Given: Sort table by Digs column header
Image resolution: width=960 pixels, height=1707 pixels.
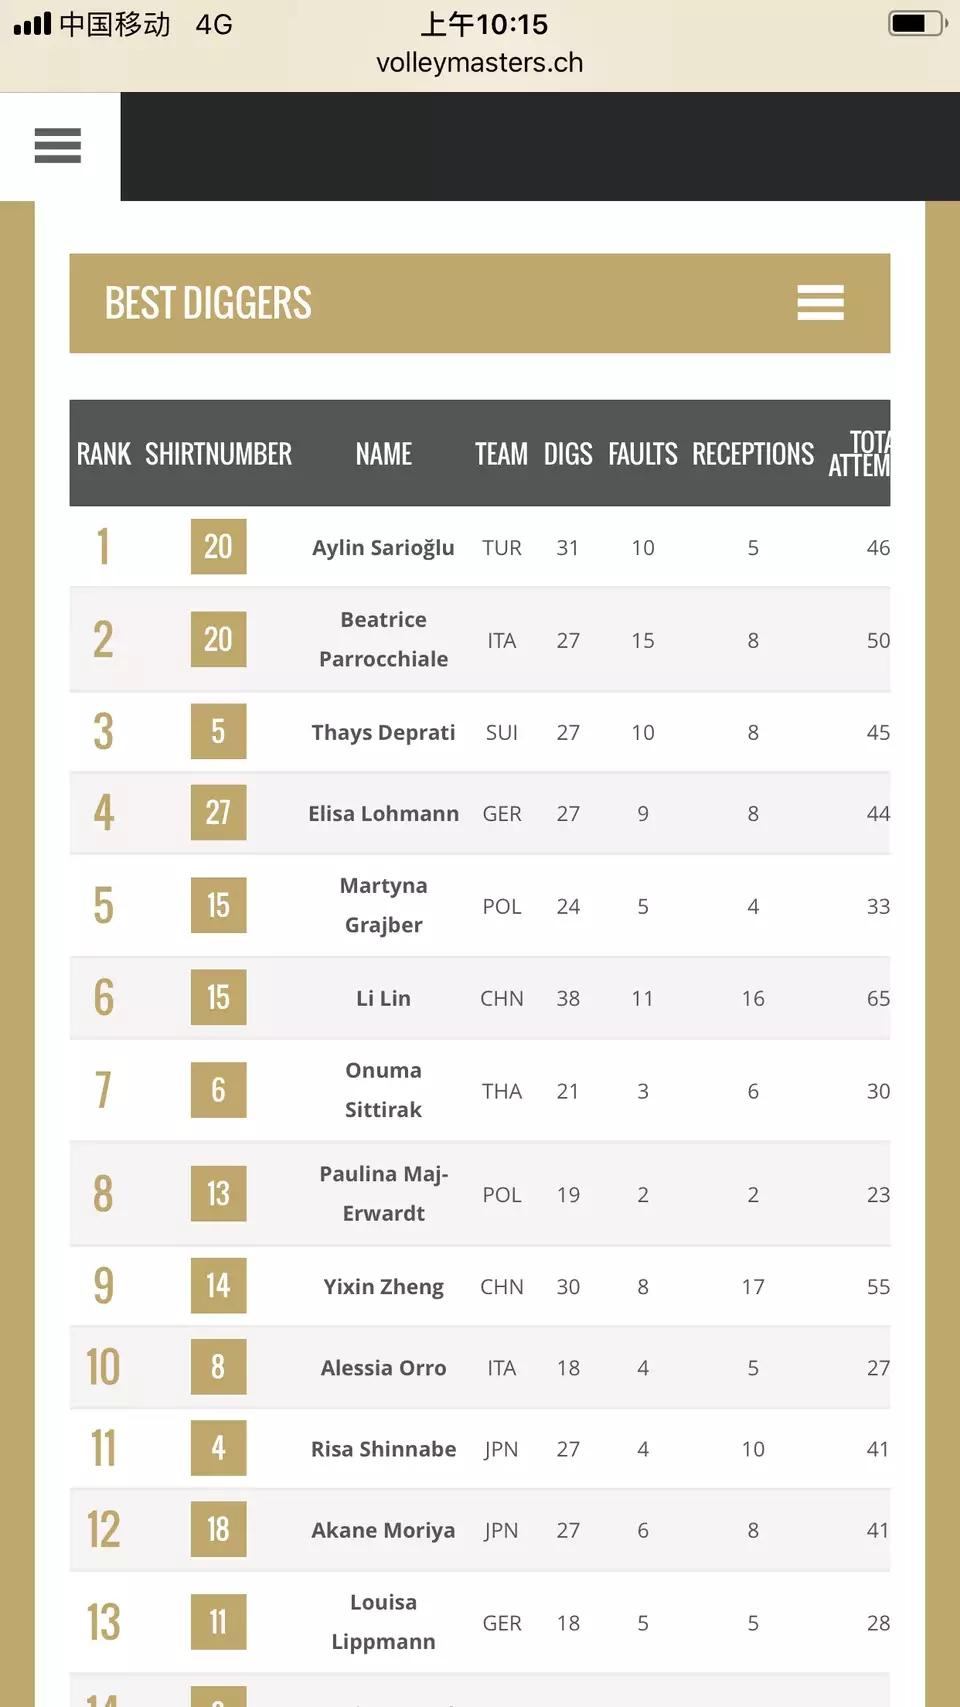Looking at the screenshot, I should 568,454.
